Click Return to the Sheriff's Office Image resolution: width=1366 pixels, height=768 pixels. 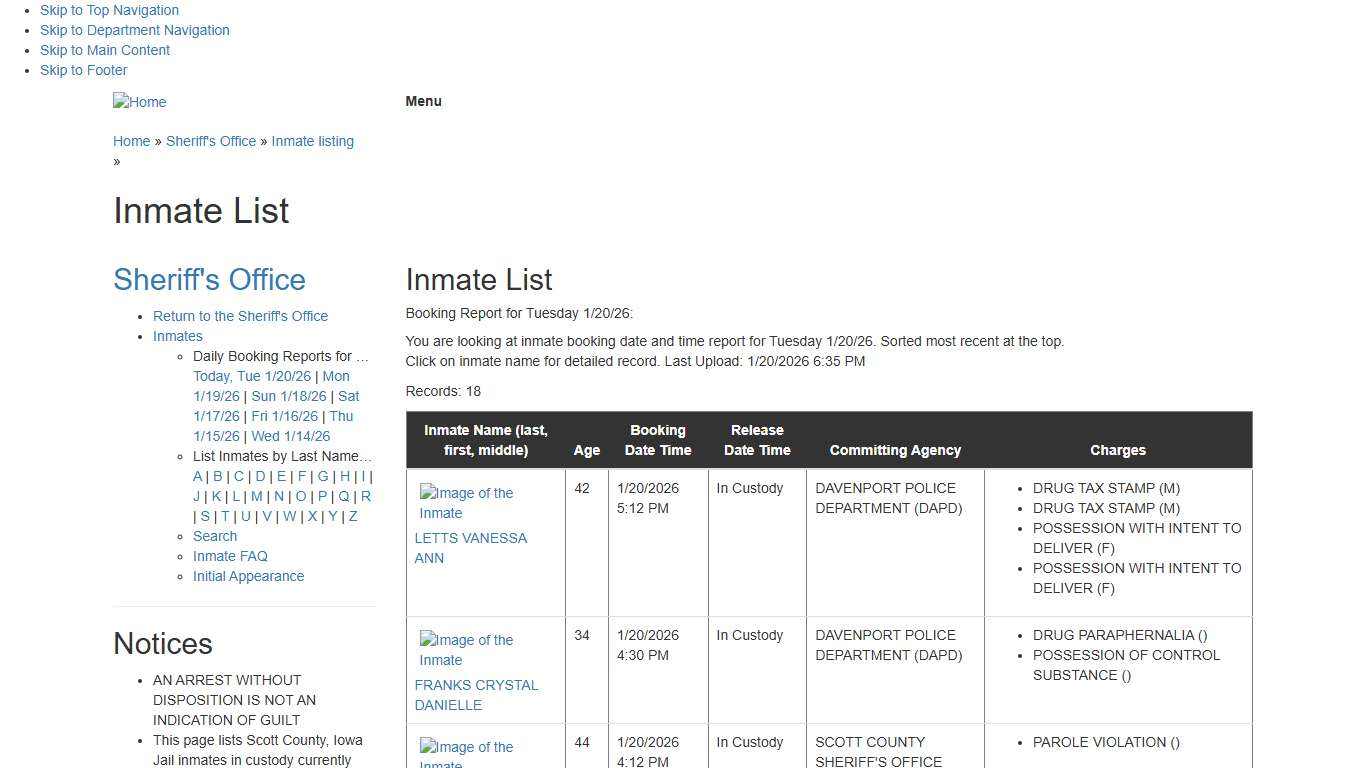click(x=240, y=316)
